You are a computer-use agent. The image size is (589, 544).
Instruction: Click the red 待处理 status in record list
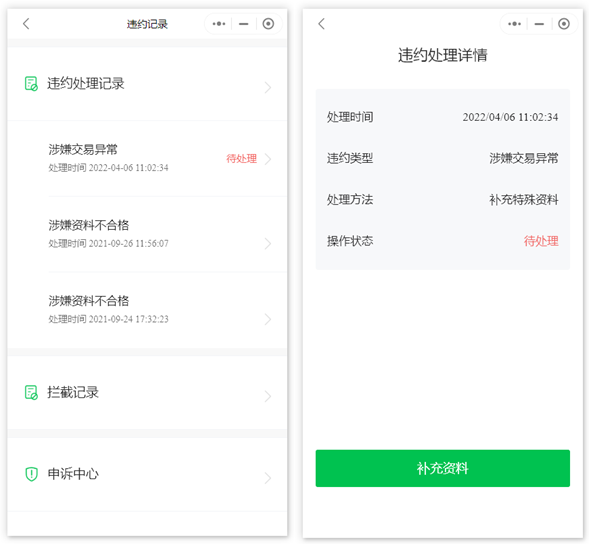[242, 159]
